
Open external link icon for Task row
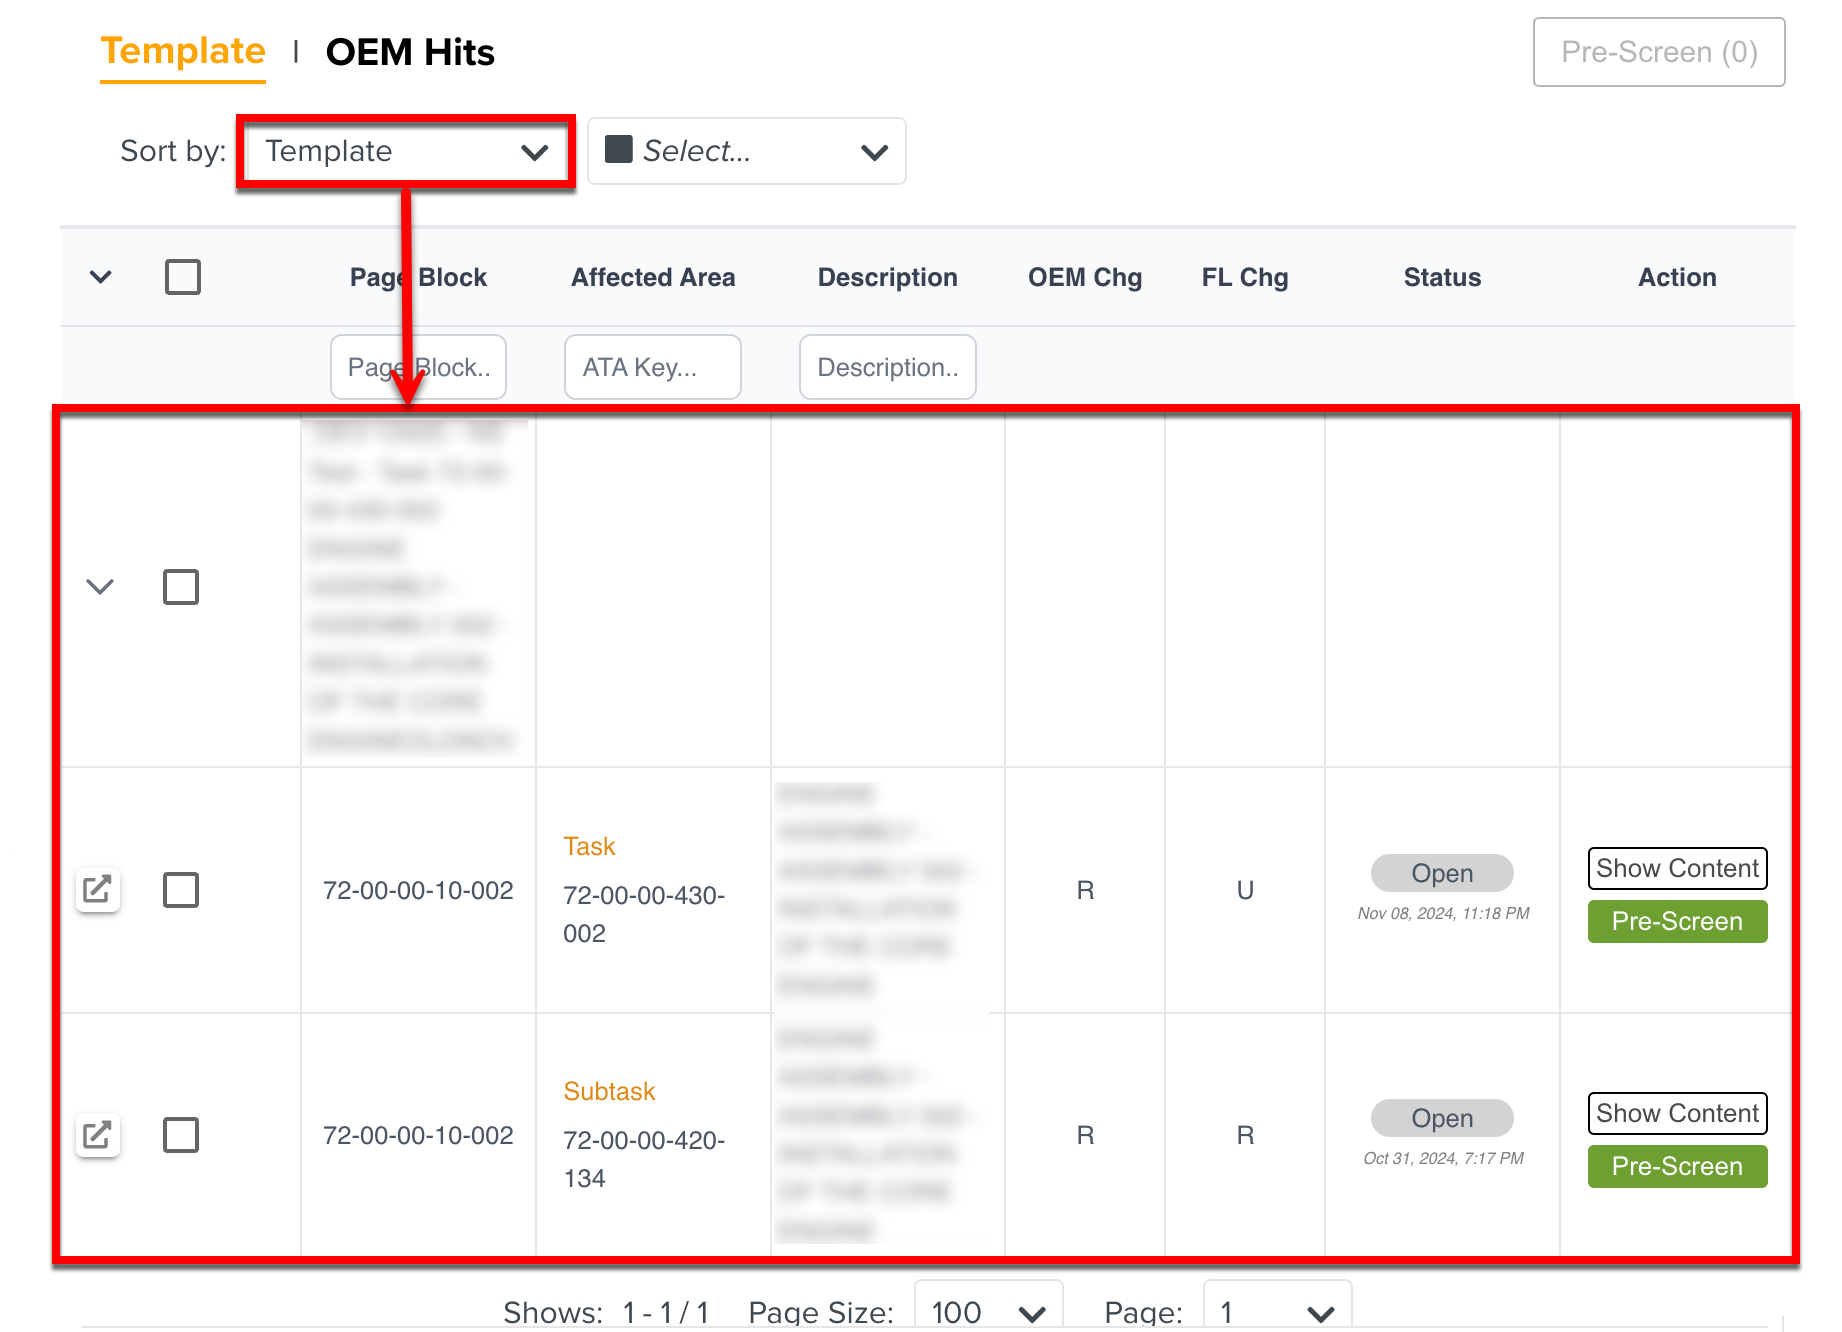pos(98,889)
